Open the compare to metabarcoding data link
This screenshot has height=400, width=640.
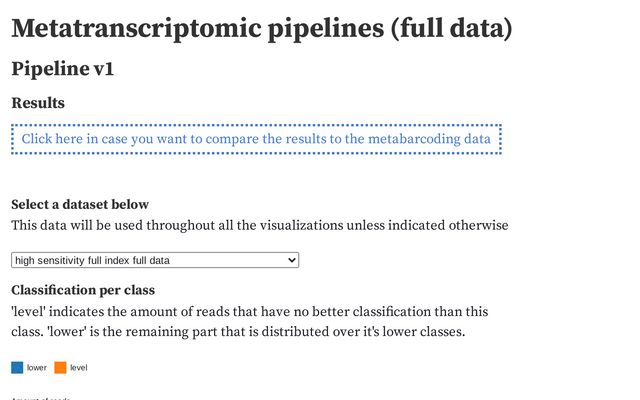256,139
